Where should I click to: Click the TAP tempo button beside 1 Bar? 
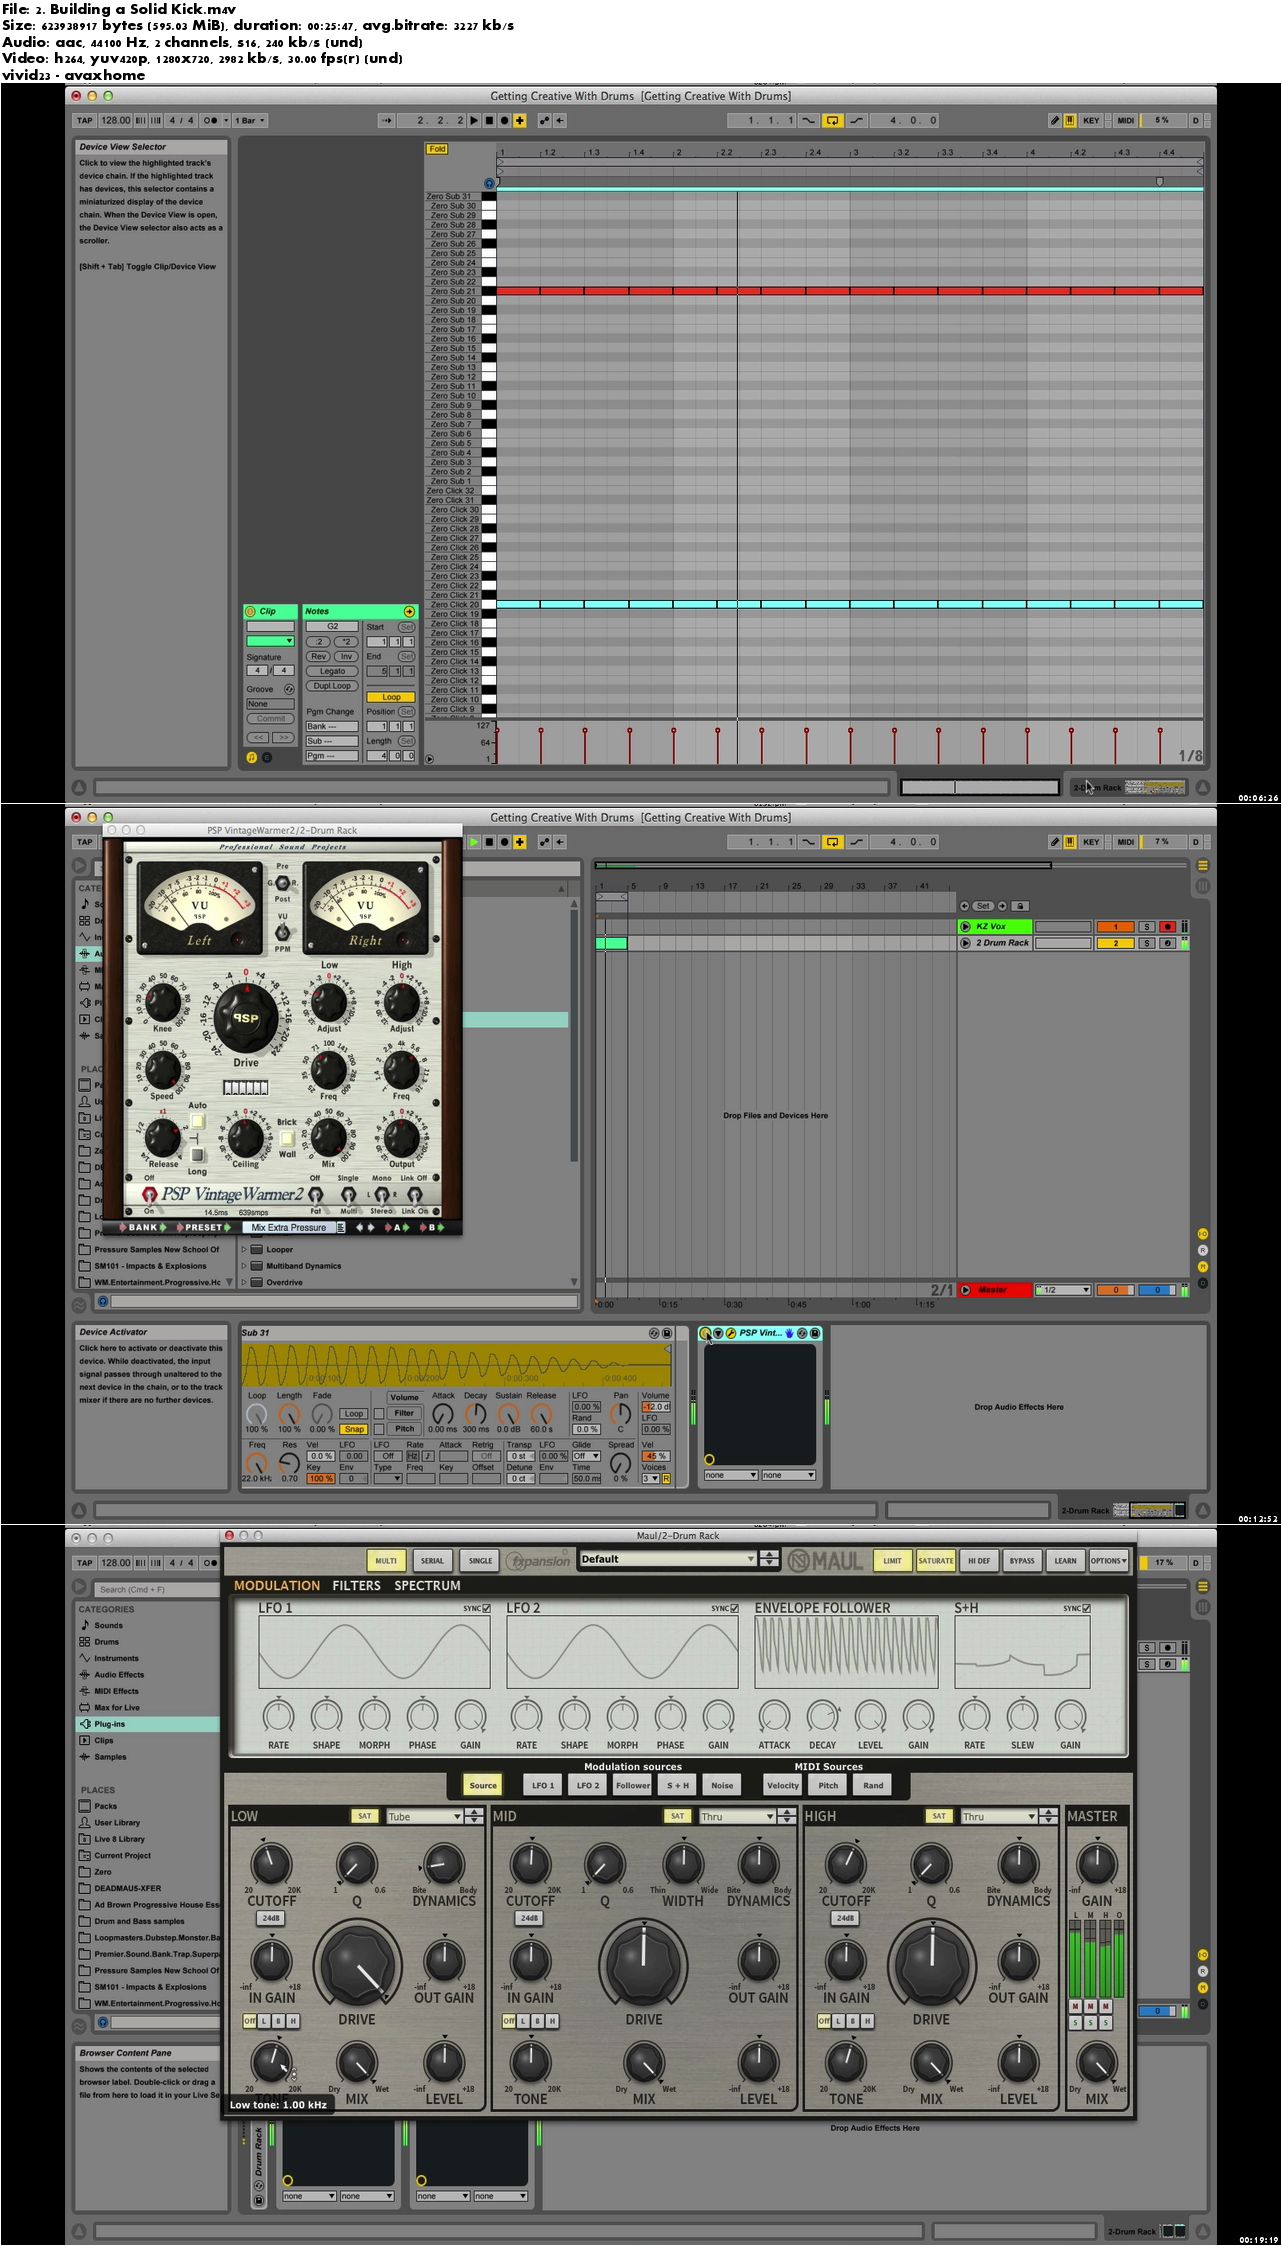click(85, 120)
